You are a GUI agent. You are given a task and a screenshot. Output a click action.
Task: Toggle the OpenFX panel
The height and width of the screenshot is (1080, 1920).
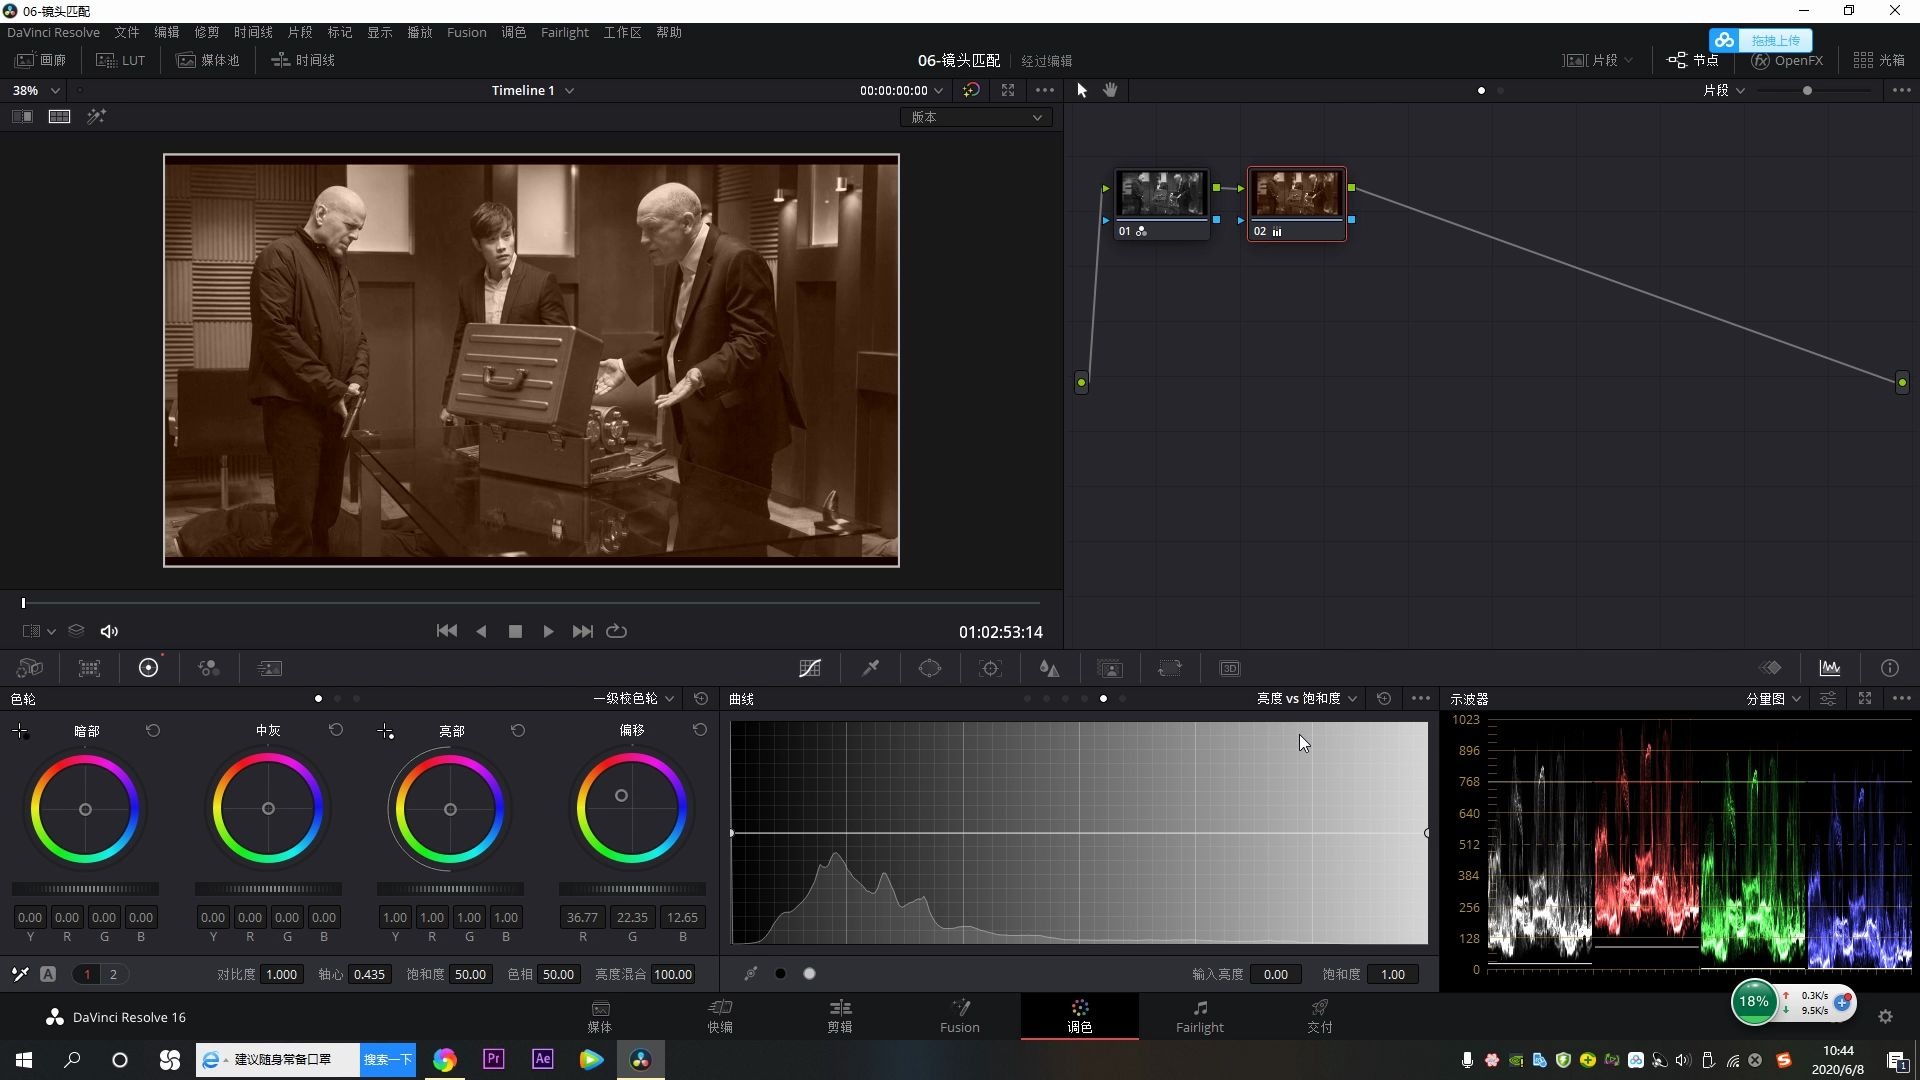pyautogui.click(x=1787, y=60)
